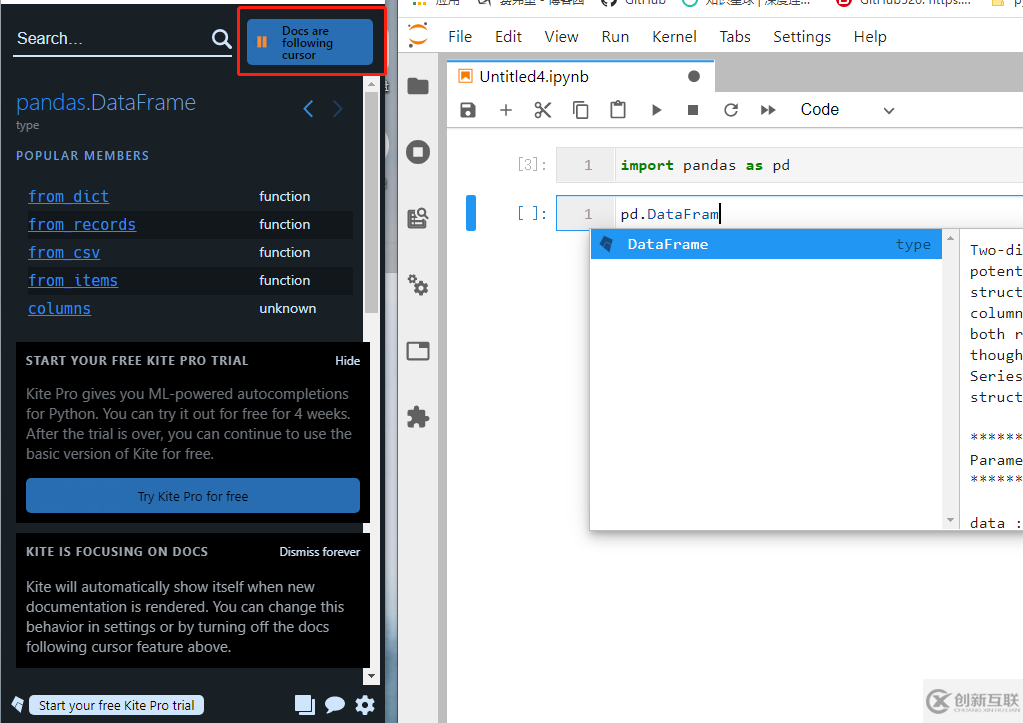Open the Tabs menu
This screenshot has height=723, width=1023.
tap(735, 37)
